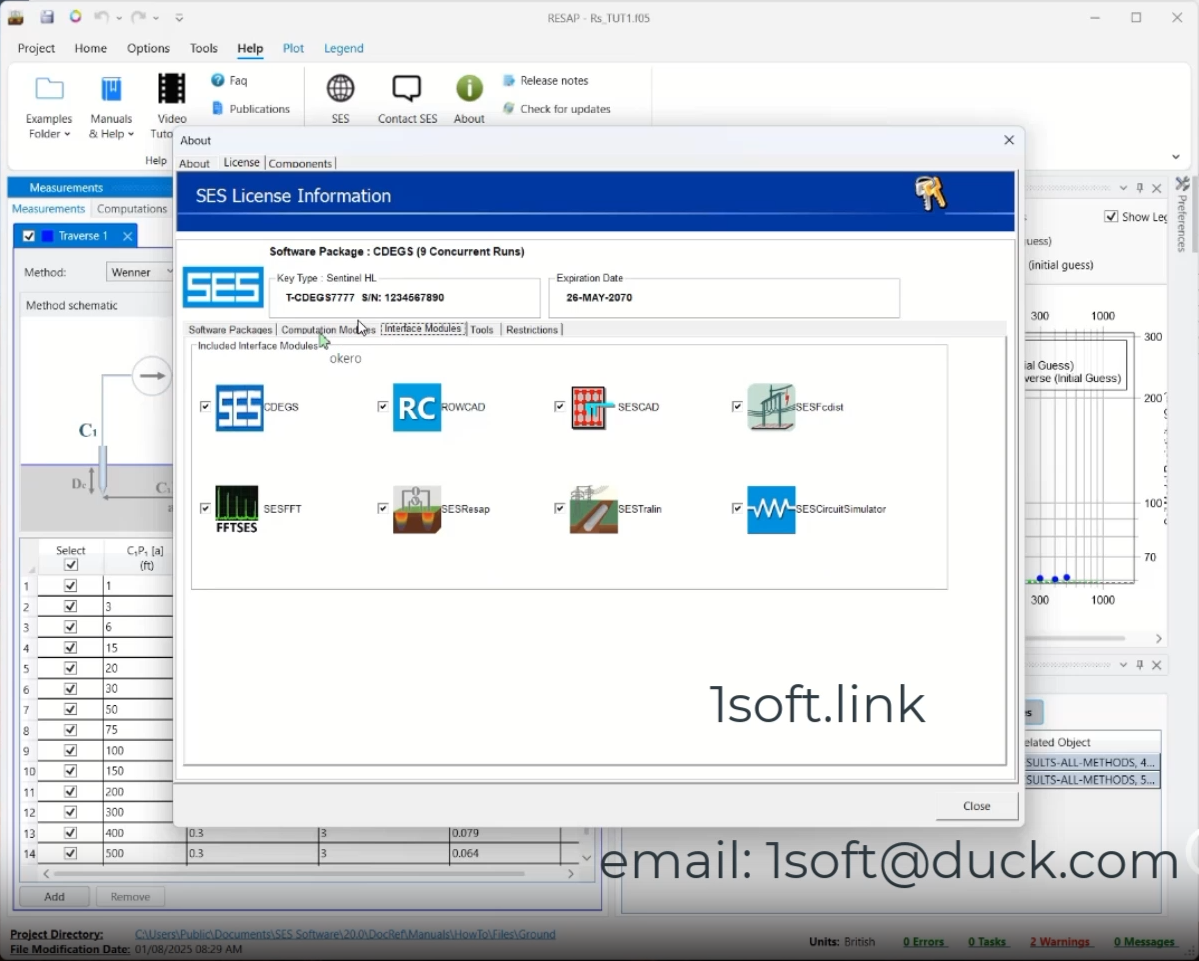This screenshot has width=1199, height=961.
Task: Open the redo history dropdown arrow
Action: tap(156, 18)
